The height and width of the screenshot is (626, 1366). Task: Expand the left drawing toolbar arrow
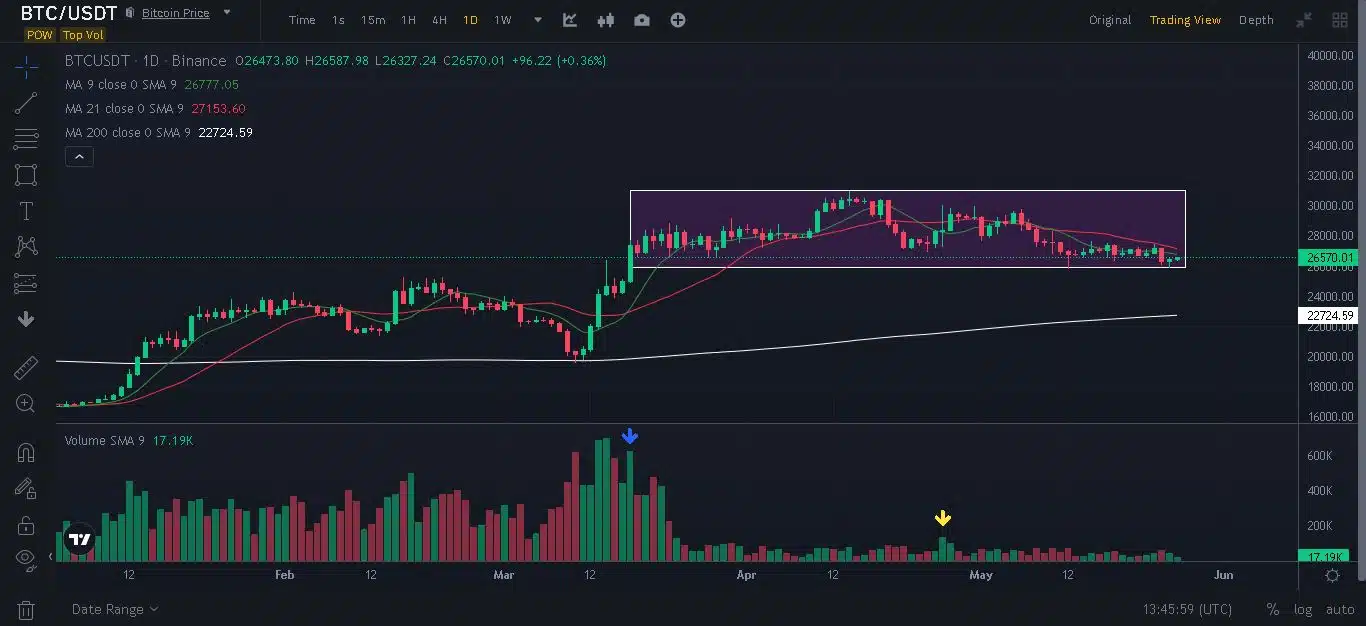click(51, 558)
